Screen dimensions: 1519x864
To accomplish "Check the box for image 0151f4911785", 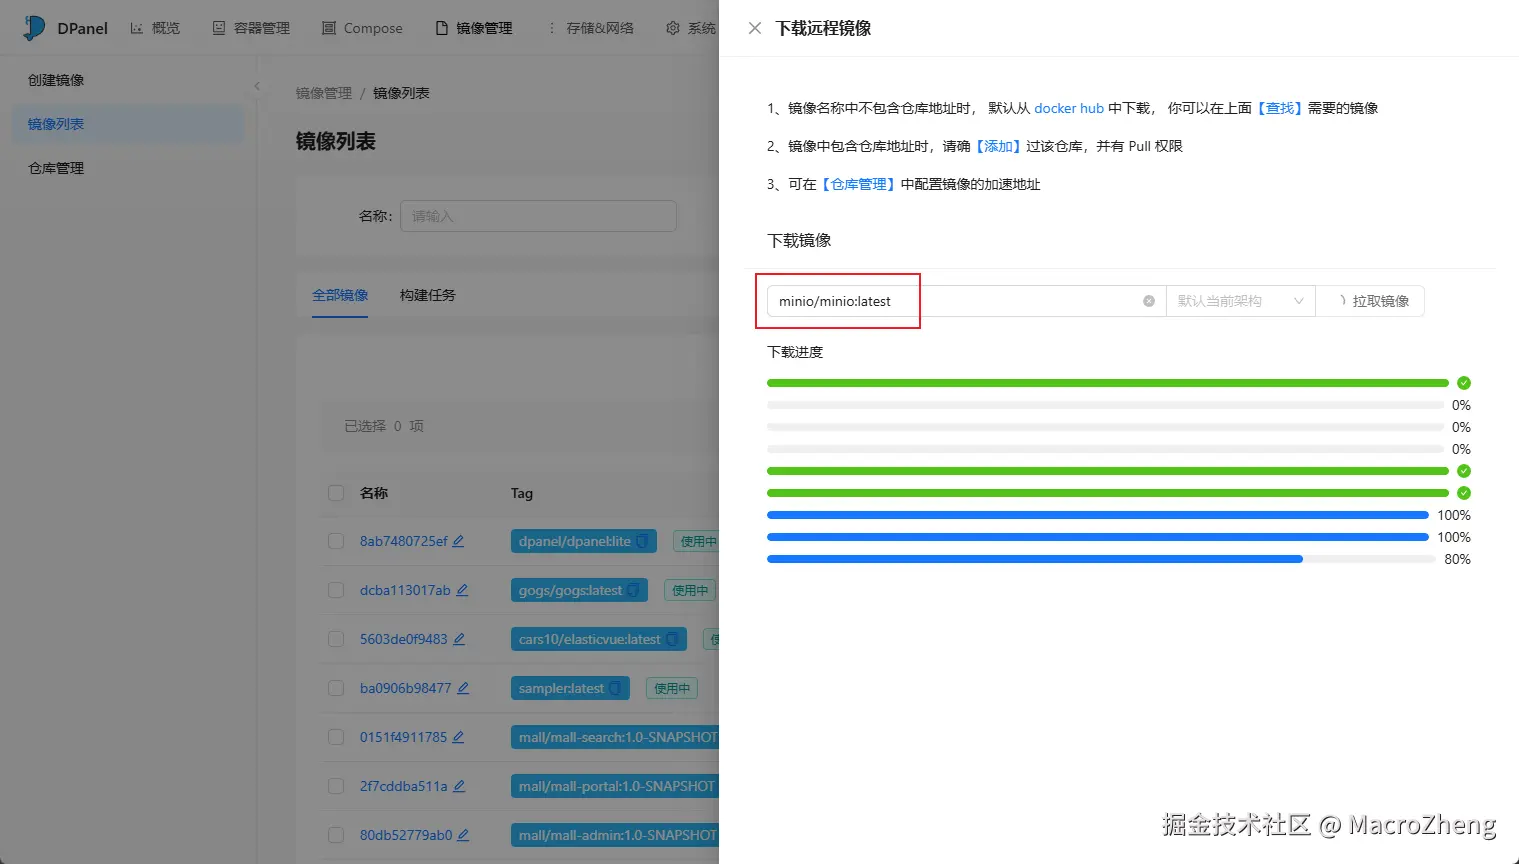I will click(x=336, y=737).
